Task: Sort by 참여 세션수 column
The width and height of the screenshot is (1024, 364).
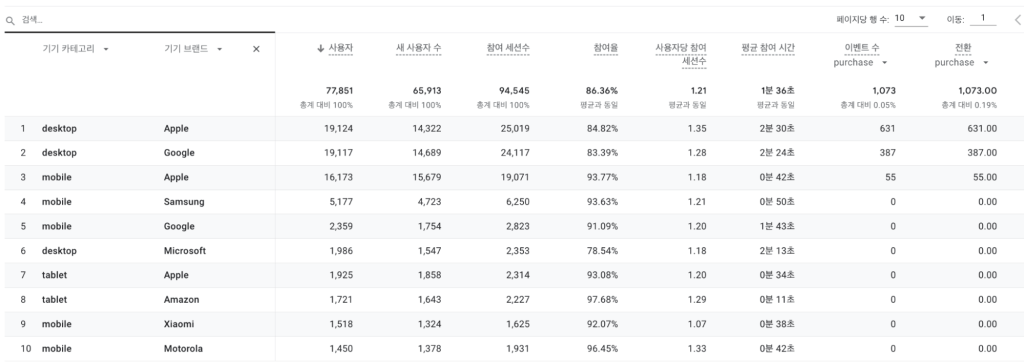Action: (x=508, y=48)
